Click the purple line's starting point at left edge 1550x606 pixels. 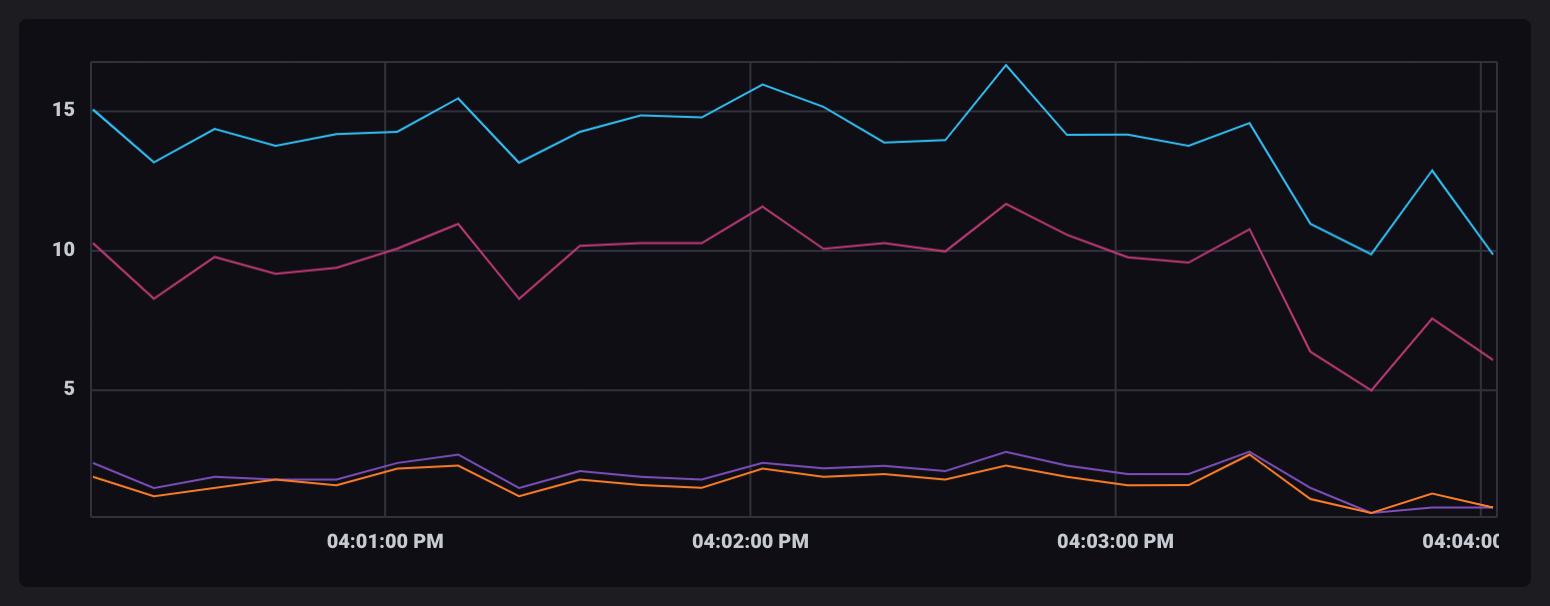[93, 463]
